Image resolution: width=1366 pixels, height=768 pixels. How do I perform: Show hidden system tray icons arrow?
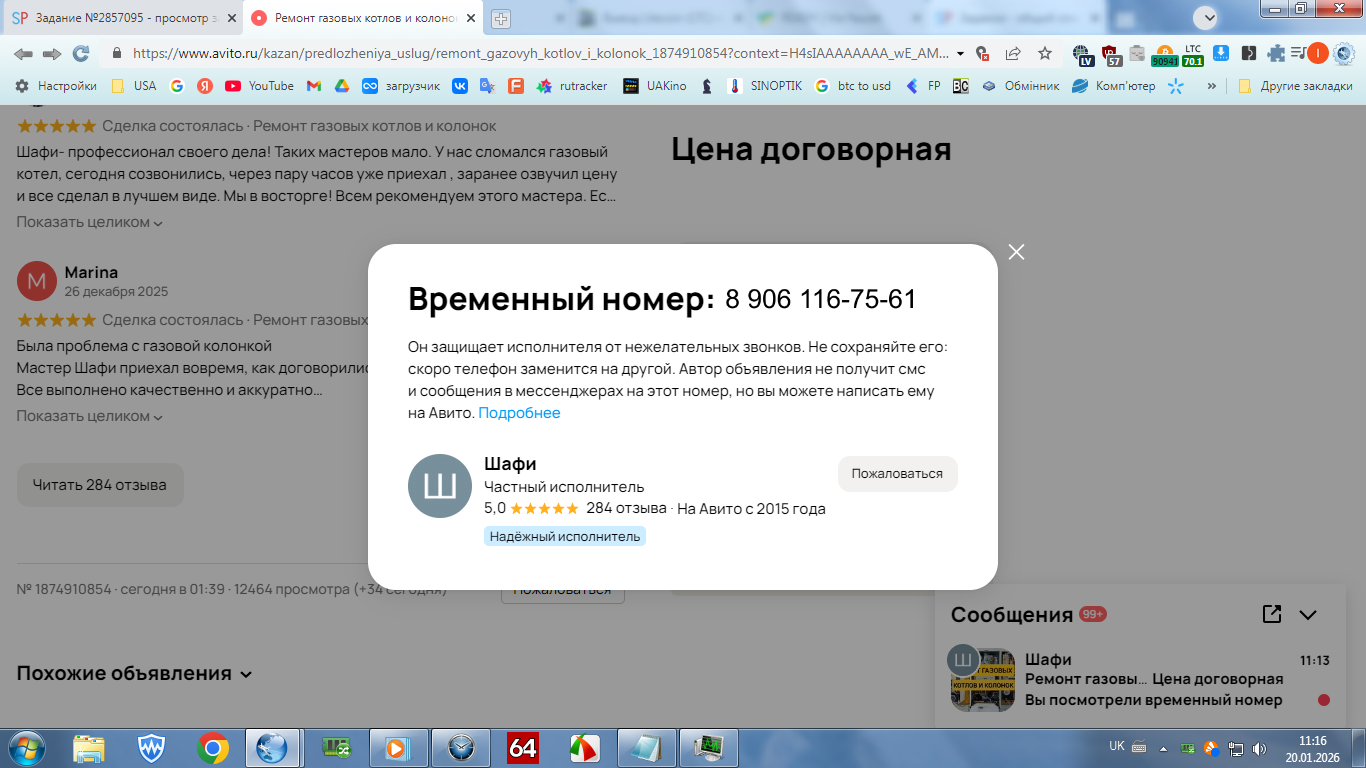pyautogui.click(x=1163, y=748)
